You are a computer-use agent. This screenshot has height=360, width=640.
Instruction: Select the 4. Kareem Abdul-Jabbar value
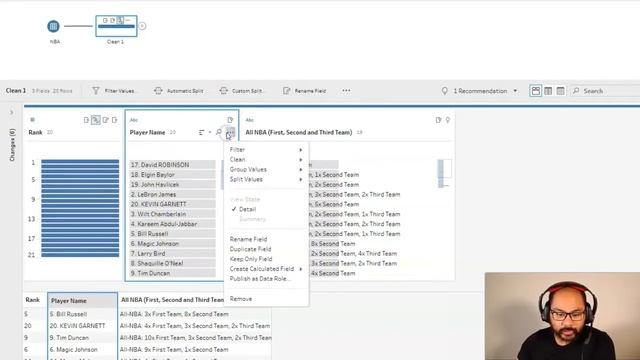click(172, 224)
